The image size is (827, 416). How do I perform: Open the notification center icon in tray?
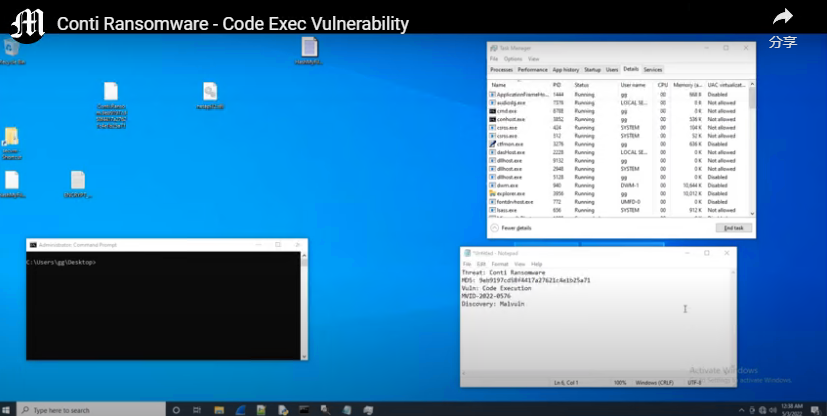point(815,410)
